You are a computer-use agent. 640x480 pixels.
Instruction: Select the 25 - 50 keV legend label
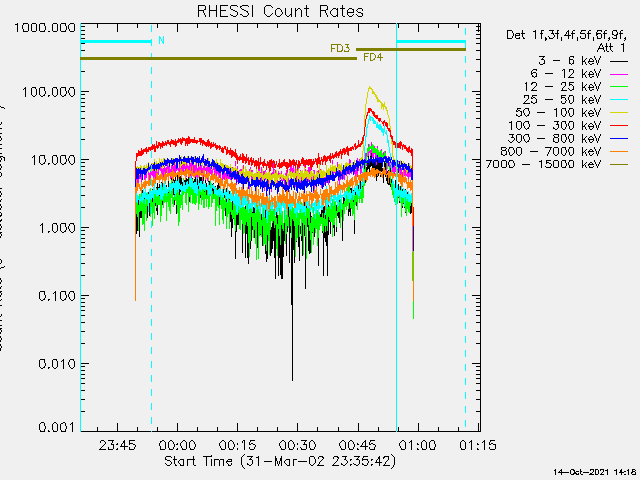point(562,100)
